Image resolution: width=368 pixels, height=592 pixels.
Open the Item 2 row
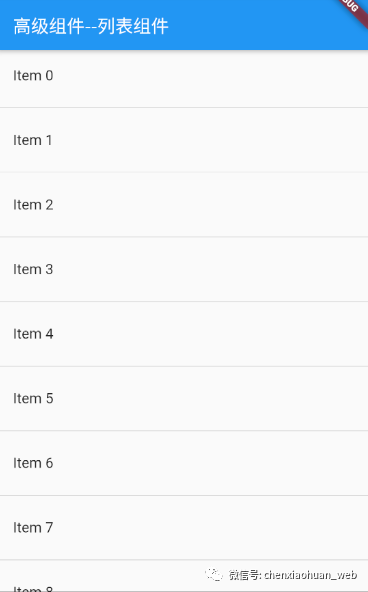click(x=184, y=205)
